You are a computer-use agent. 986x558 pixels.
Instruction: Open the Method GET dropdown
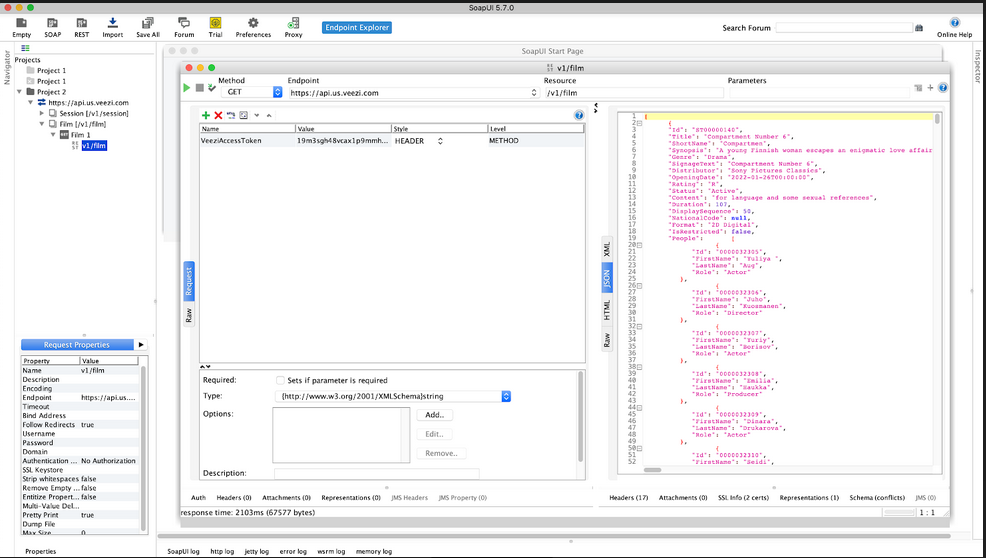pyautogui.click(x=246, y=93)
